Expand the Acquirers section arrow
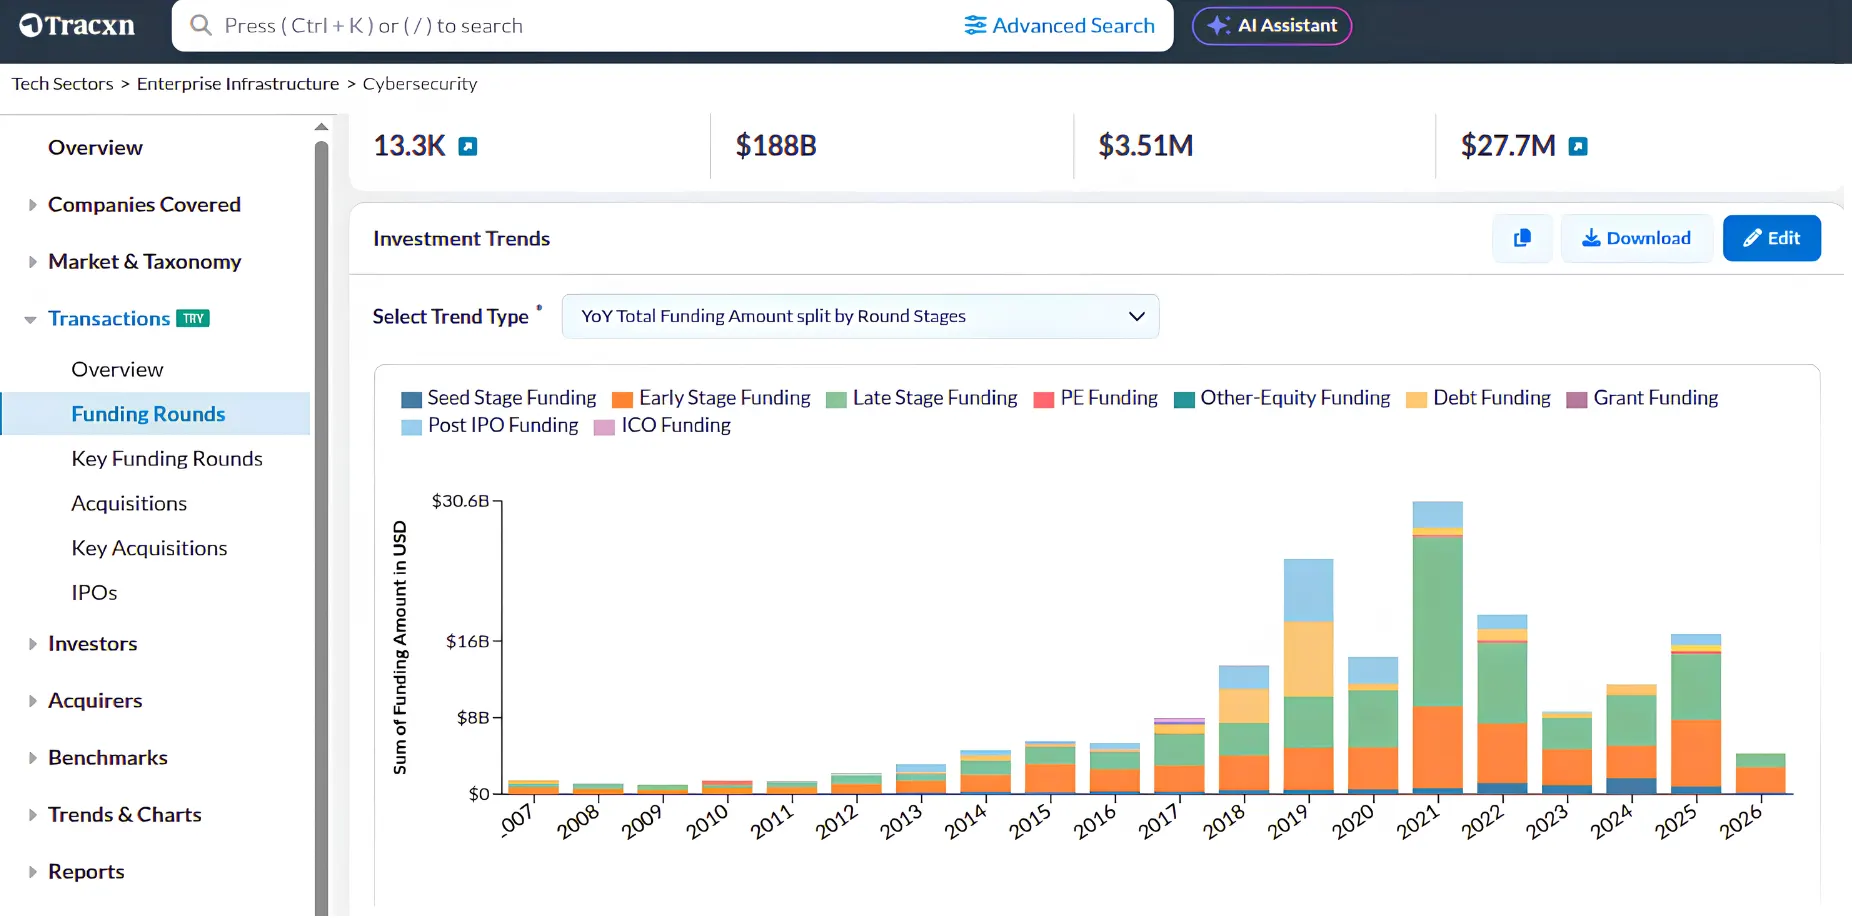Image resolution: width=1852 pixels, height=920 pixels. [32, 701]
